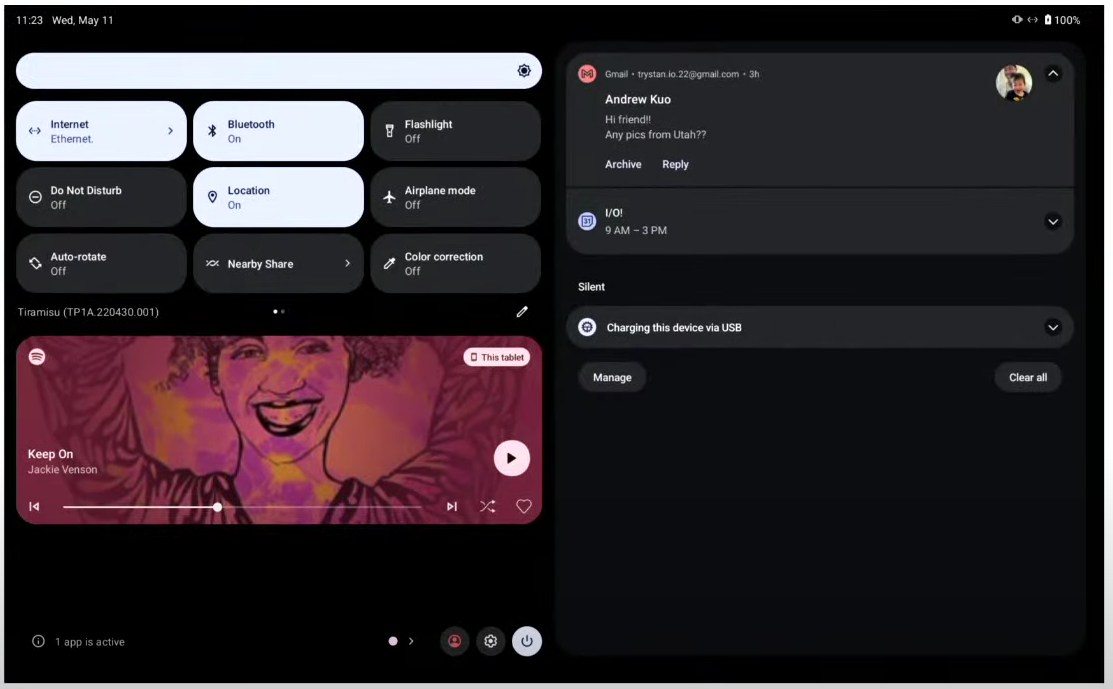The image size is (1113, 689).
Task: Click the USB charging system icon
Action: 587,327
